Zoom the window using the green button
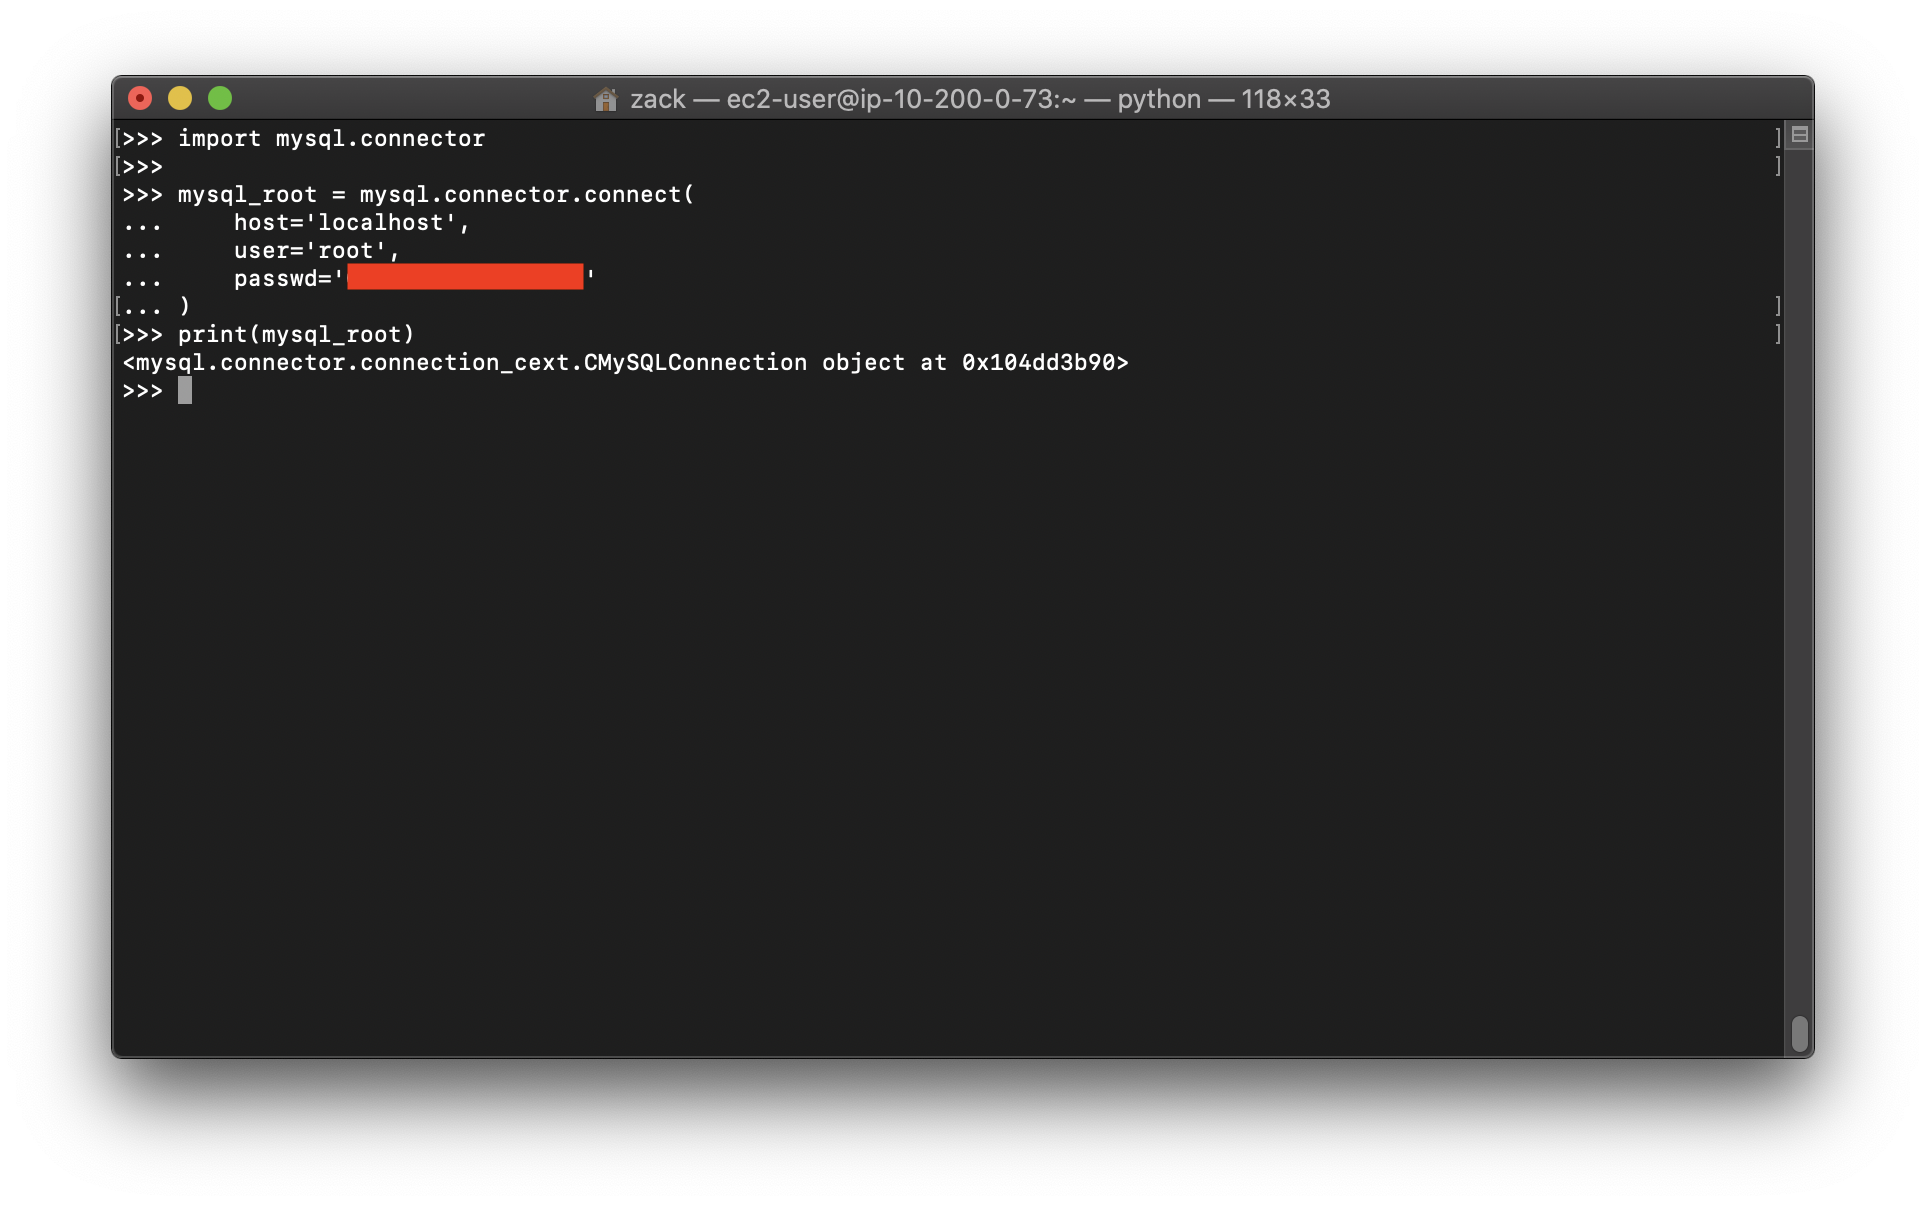This screenshot has height=1206, width=1926. (220, 98)
